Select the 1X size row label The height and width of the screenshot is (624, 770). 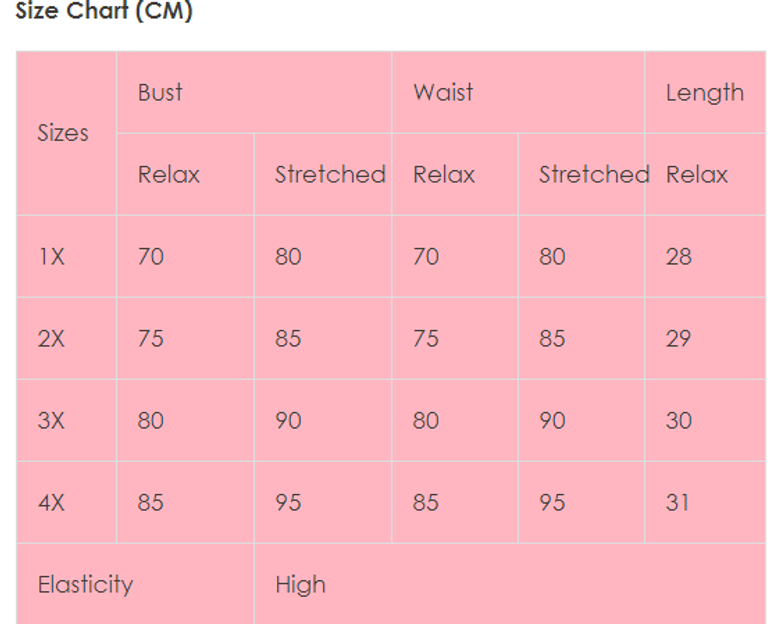[66, 256]
